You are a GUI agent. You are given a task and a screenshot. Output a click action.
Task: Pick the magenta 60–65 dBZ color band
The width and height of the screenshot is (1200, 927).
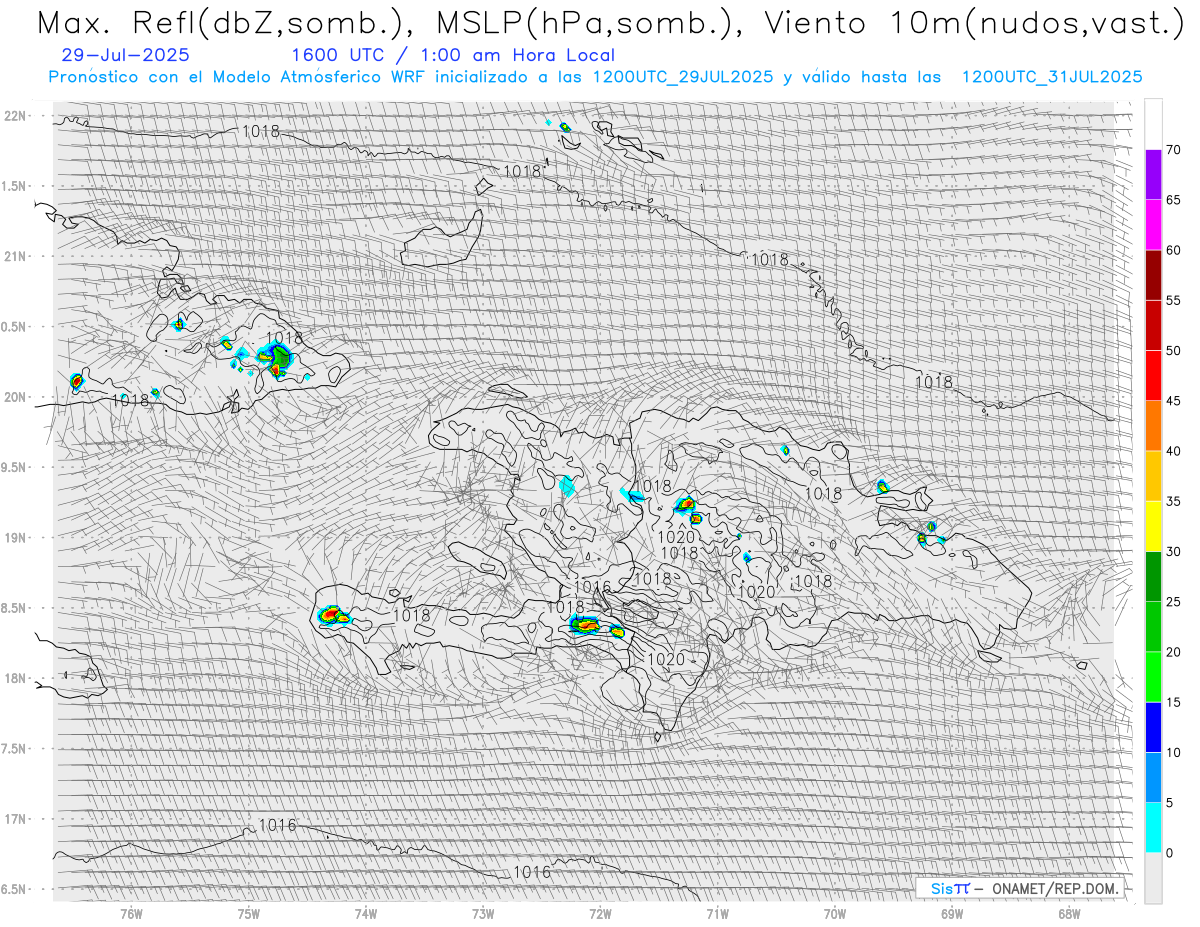tap(1153, 225)
